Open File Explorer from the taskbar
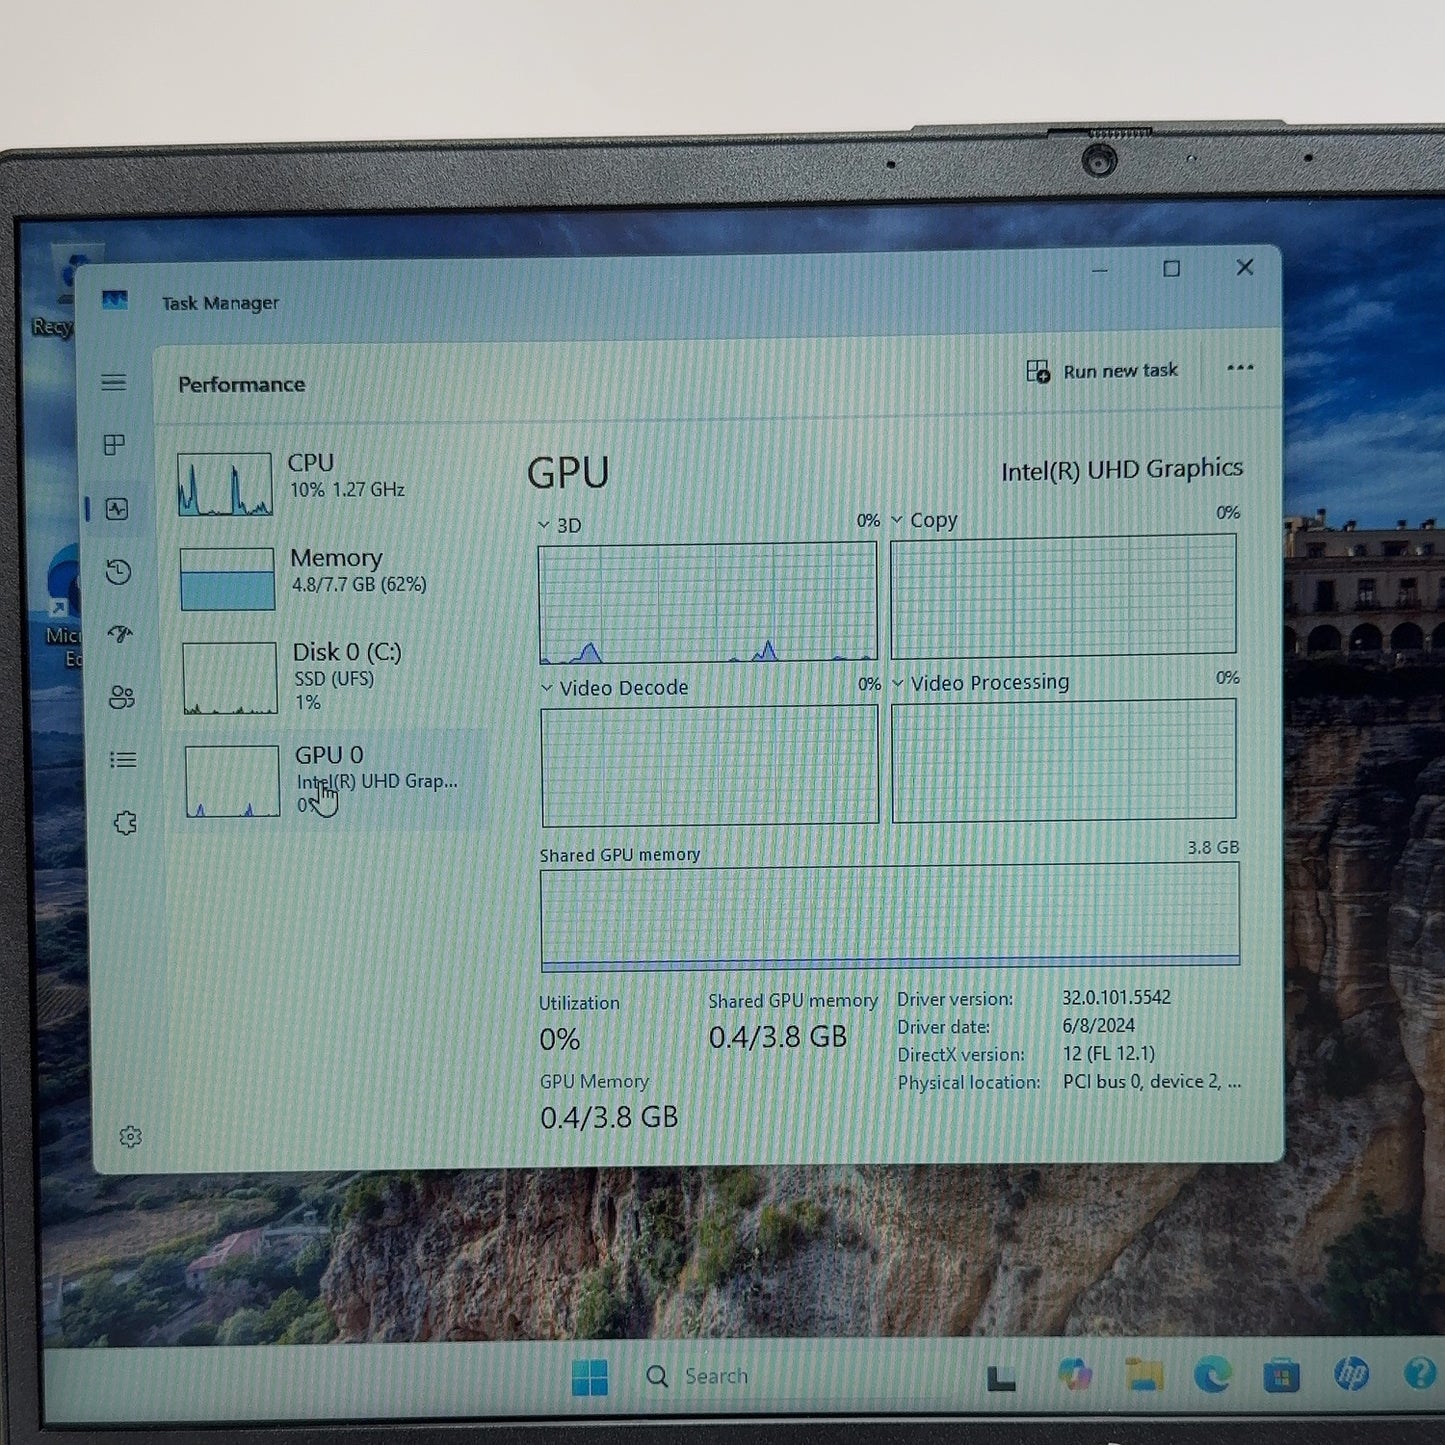 [x=1143, y=1375]
